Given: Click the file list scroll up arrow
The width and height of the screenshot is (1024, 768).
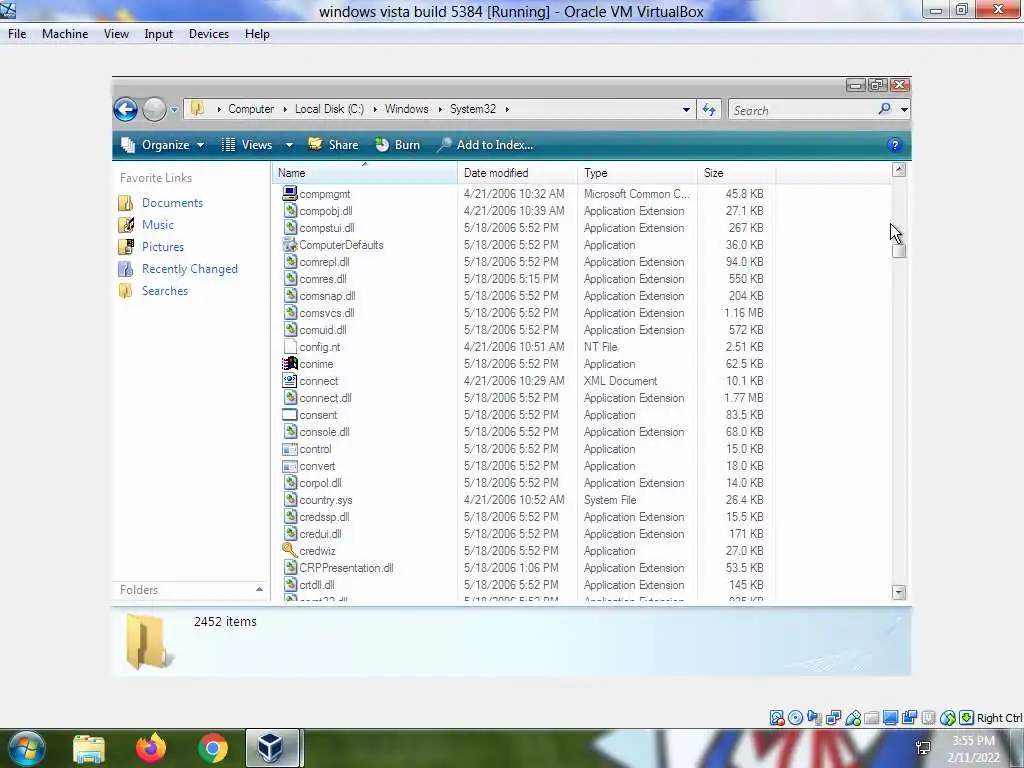Looking at the screenshot, I should click(899, 170).
